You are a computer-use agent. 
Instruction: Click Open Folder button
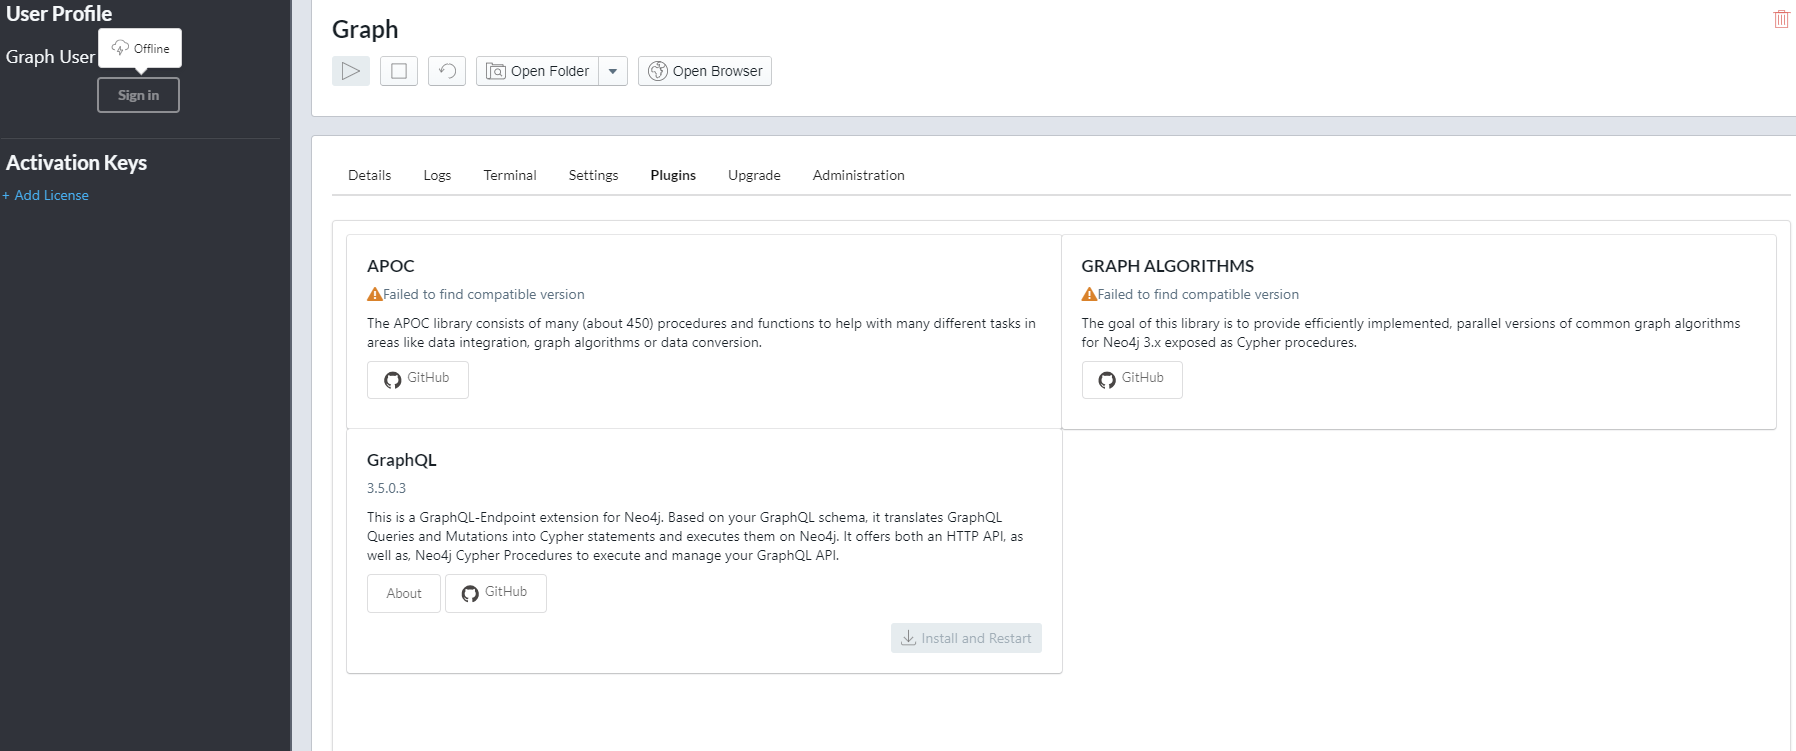538,71
